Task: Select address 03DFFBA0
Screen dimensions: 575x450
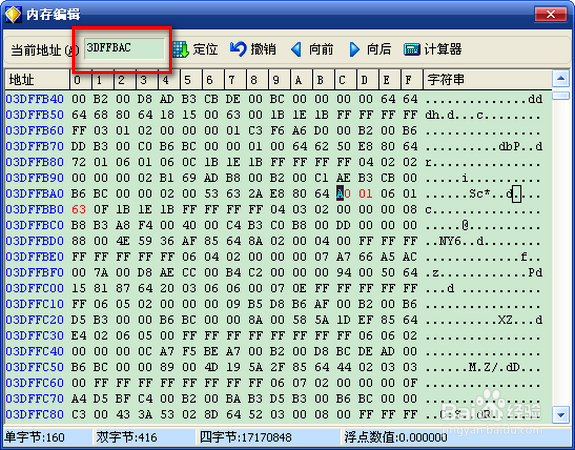Action: (x=34, y=194)
